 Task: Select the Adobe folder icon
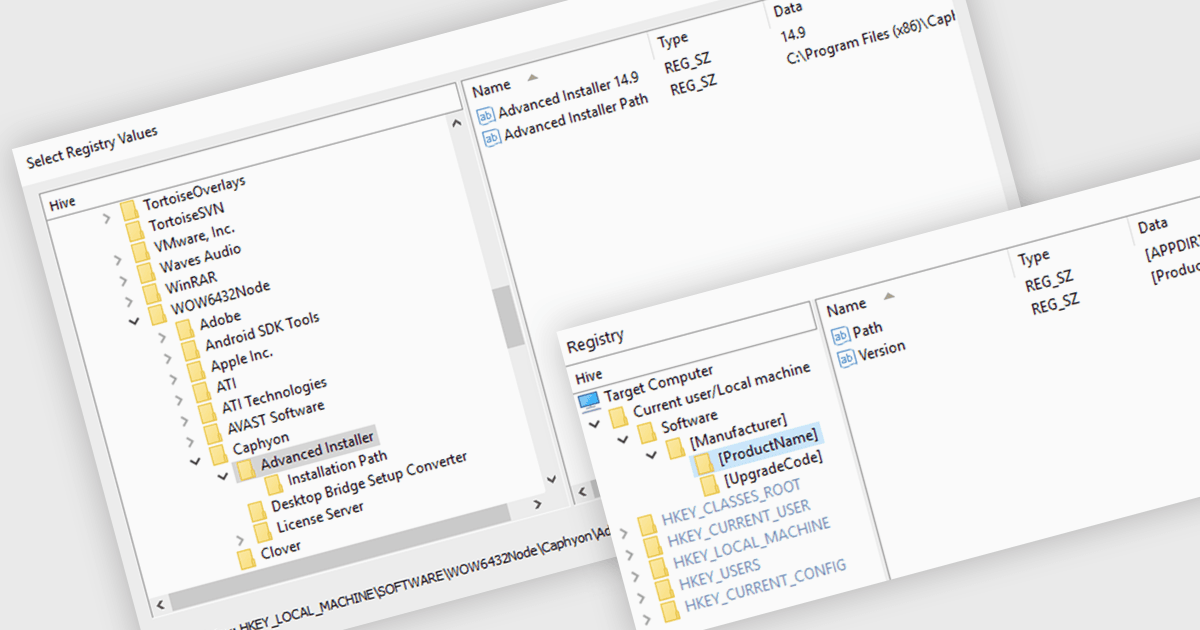pos(183,329)
